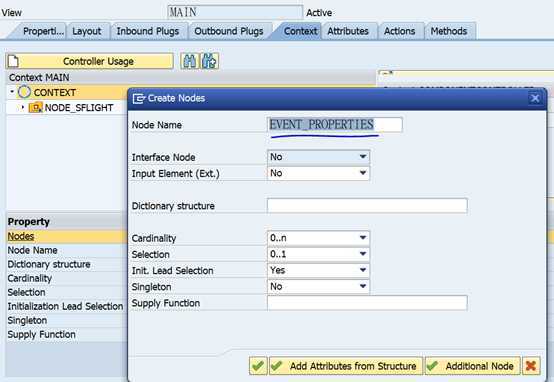Expand the NODE_SFLIGHT tree node
Image resolution: width=554 pixels, height=382 pixels.
click(x=23, y=107)
